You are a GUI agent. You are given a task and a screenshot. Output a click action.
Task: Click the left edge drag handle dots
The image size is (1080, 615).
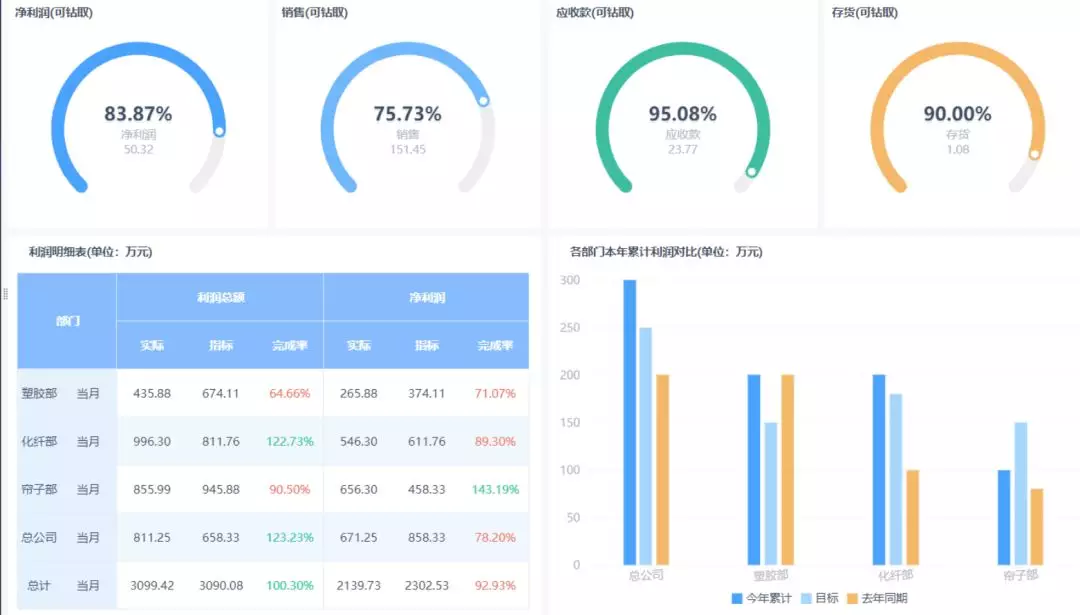[x=6, y=294]
